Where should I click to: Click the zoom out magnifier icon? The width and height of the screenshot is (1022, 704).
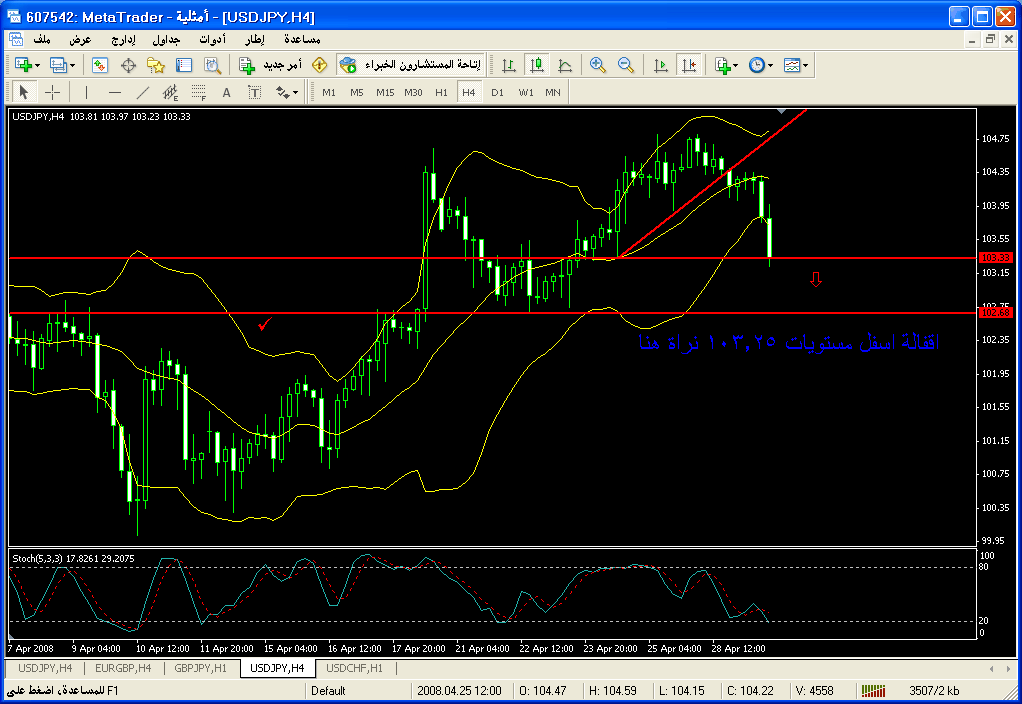[626, 65]
